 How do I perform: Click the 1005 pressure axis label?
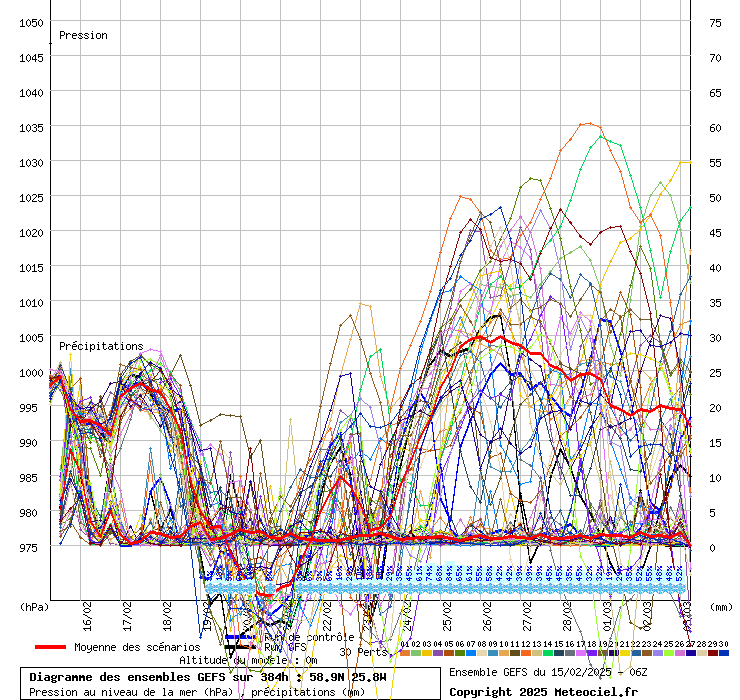[x=31, y=338]
